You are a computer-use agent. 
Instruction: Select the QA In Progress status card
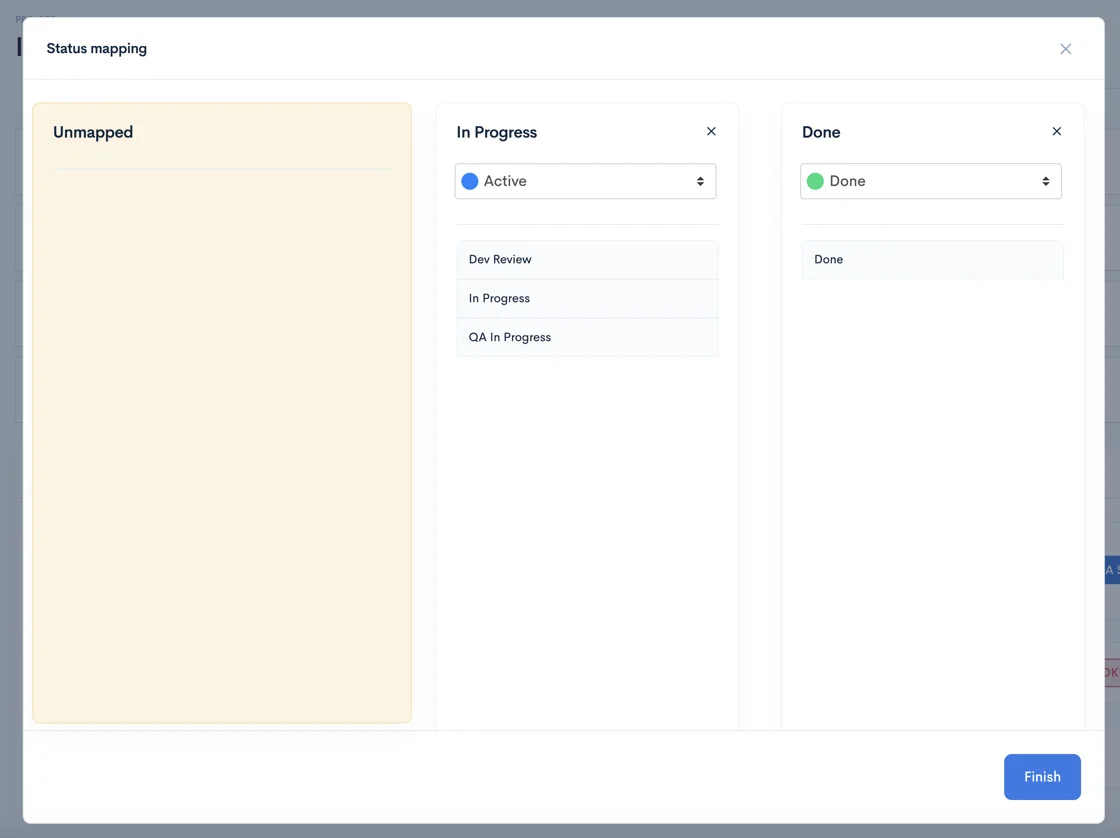(587, 337)
